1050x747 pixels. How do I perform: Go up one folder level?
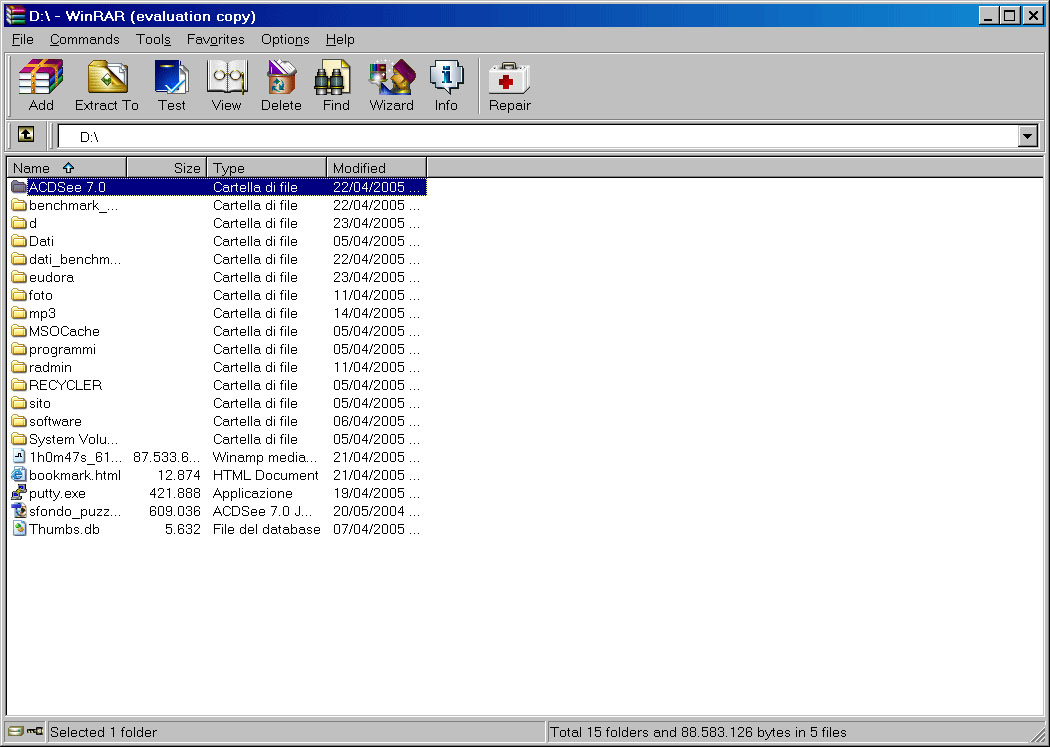pos(25,135)
